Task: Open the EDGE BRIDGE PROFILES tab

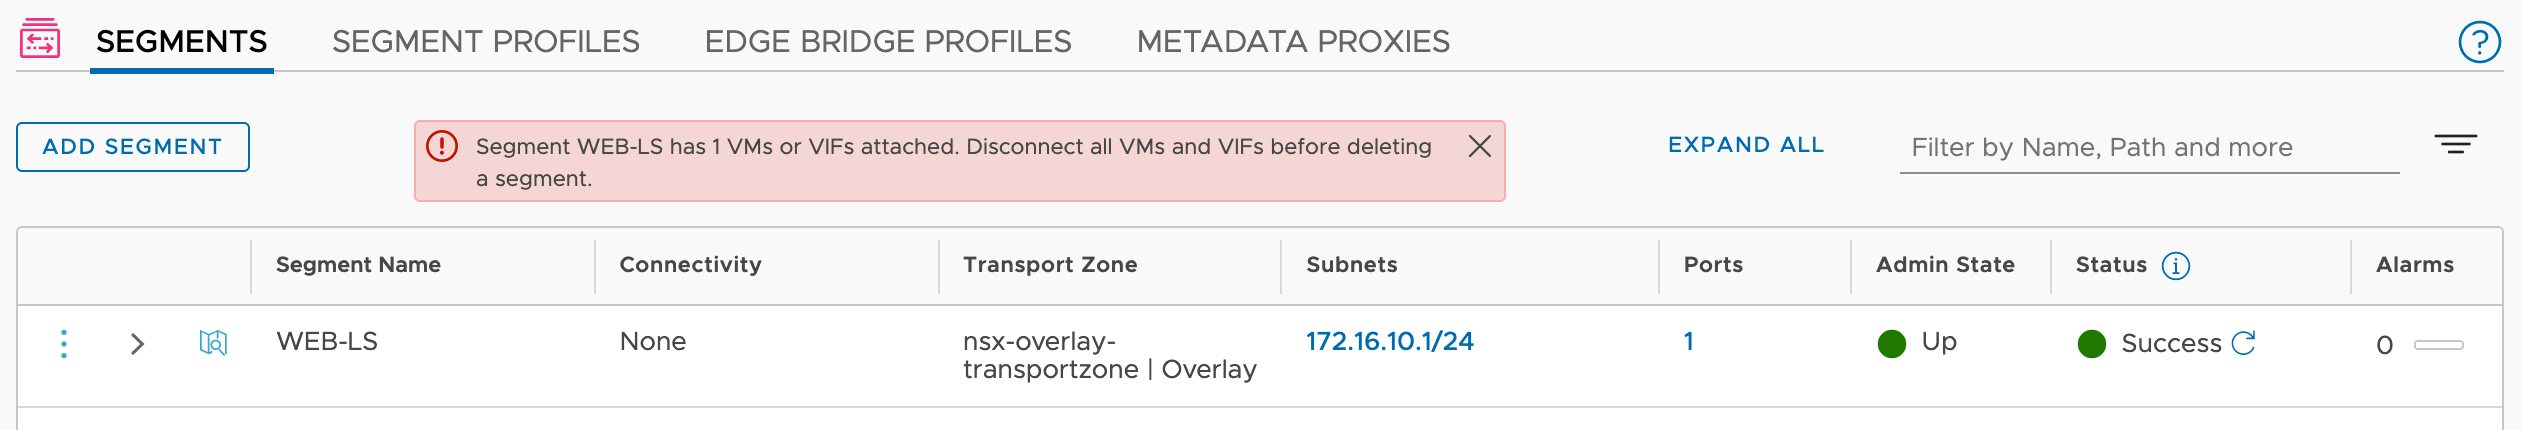Action: [x=888, y=42]
